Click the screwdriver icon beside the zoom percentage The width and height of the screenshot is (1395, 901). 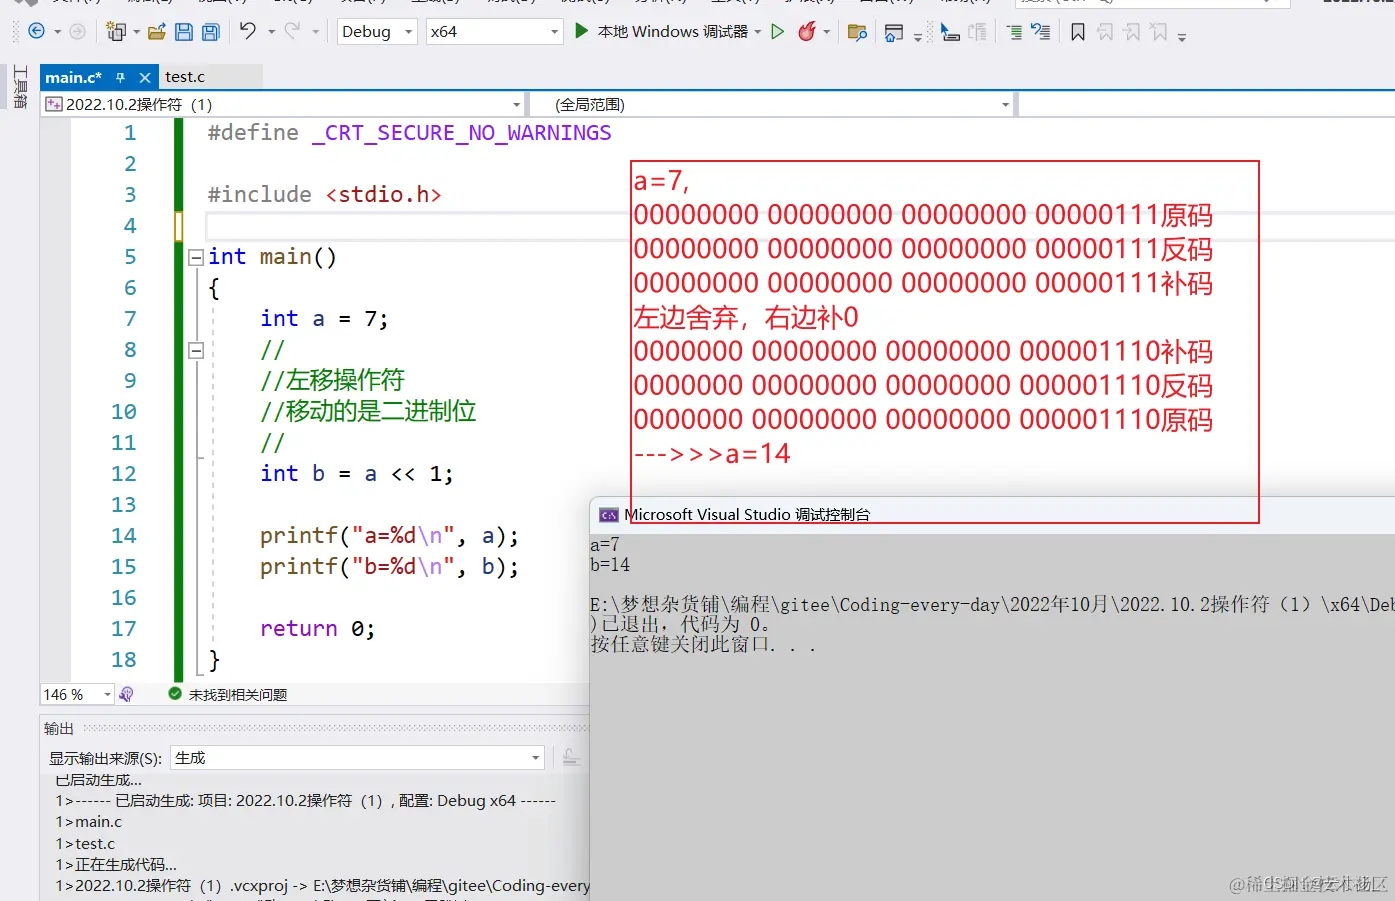coord(126,694)
